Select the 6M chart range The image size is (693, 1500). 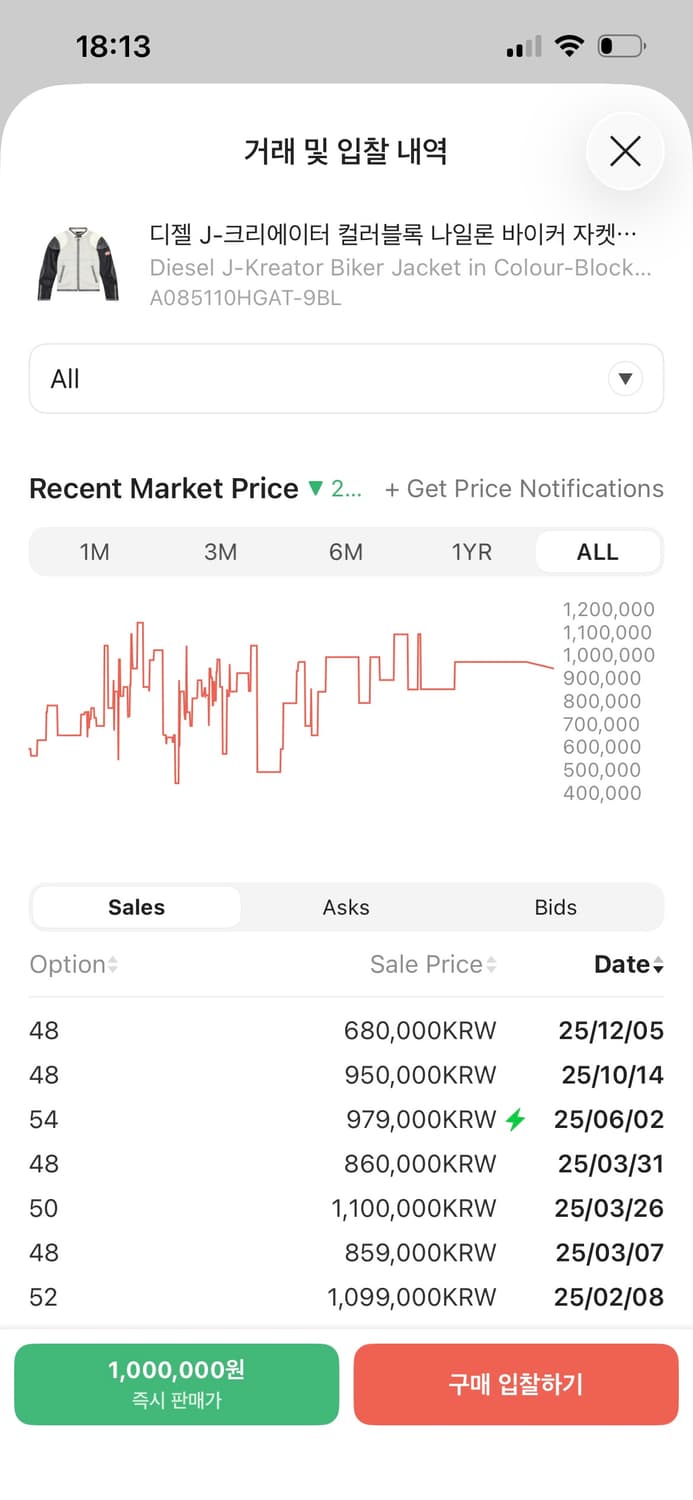(346, 552)
